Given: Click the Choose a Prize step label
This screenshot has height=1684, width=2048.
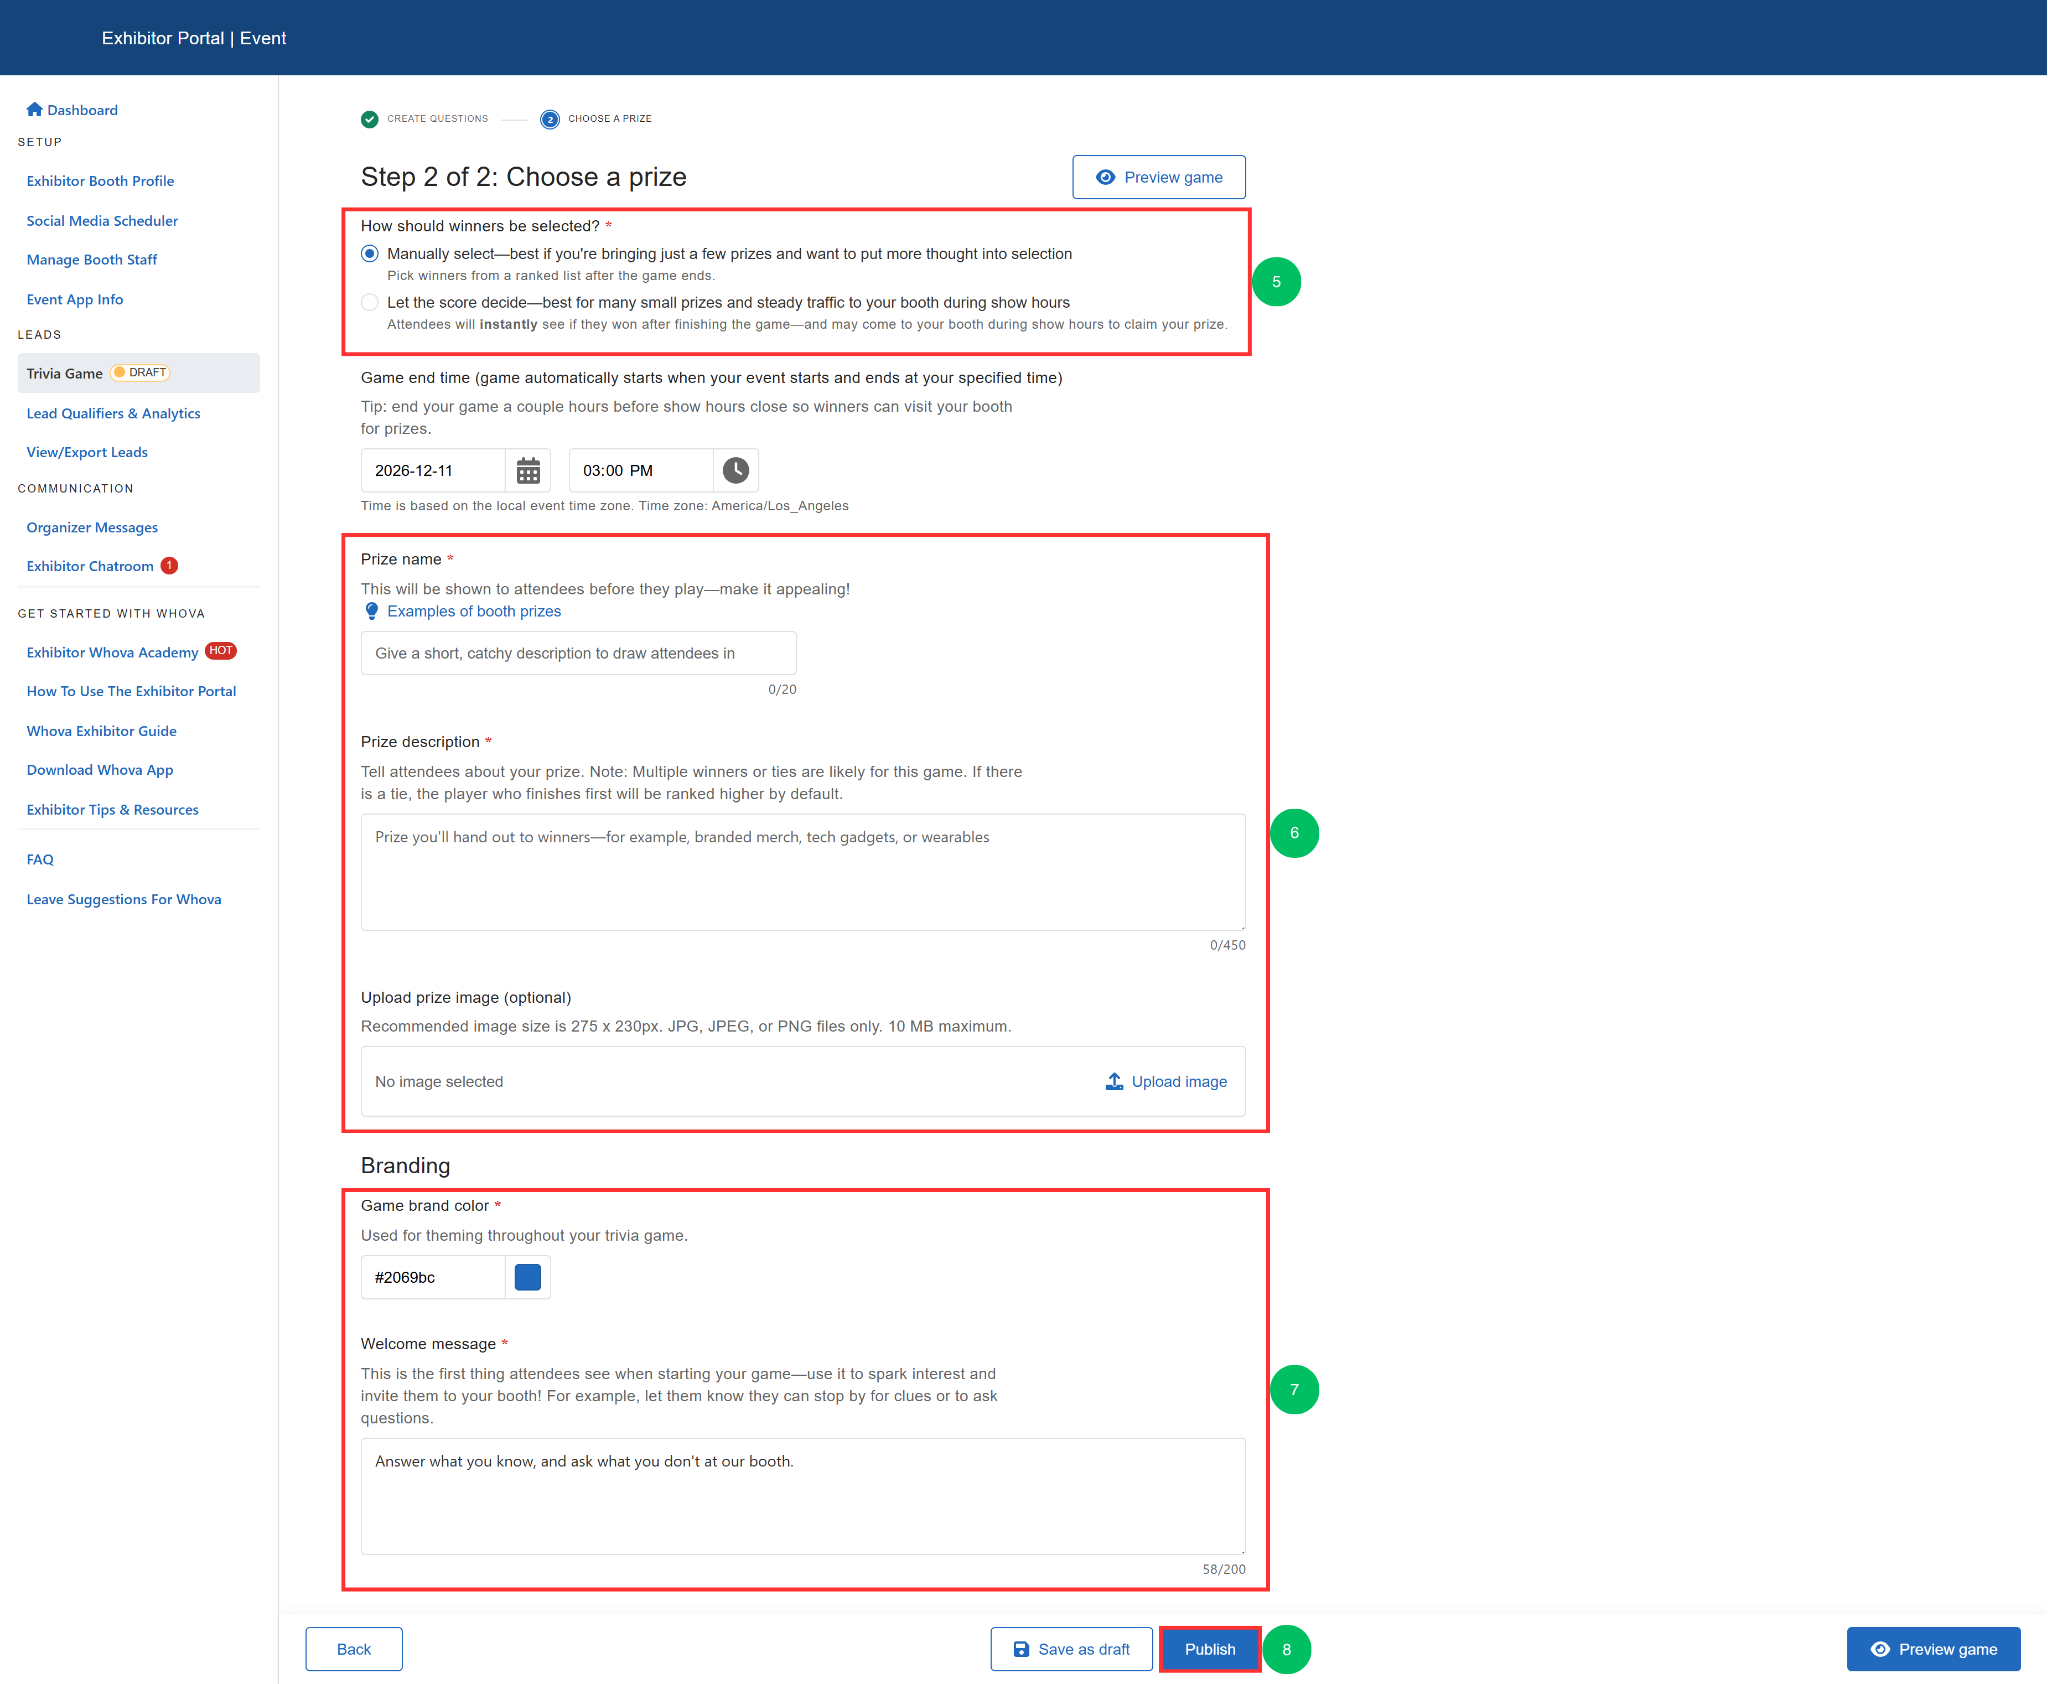Looking at the screenshot, I should (610, 119).
